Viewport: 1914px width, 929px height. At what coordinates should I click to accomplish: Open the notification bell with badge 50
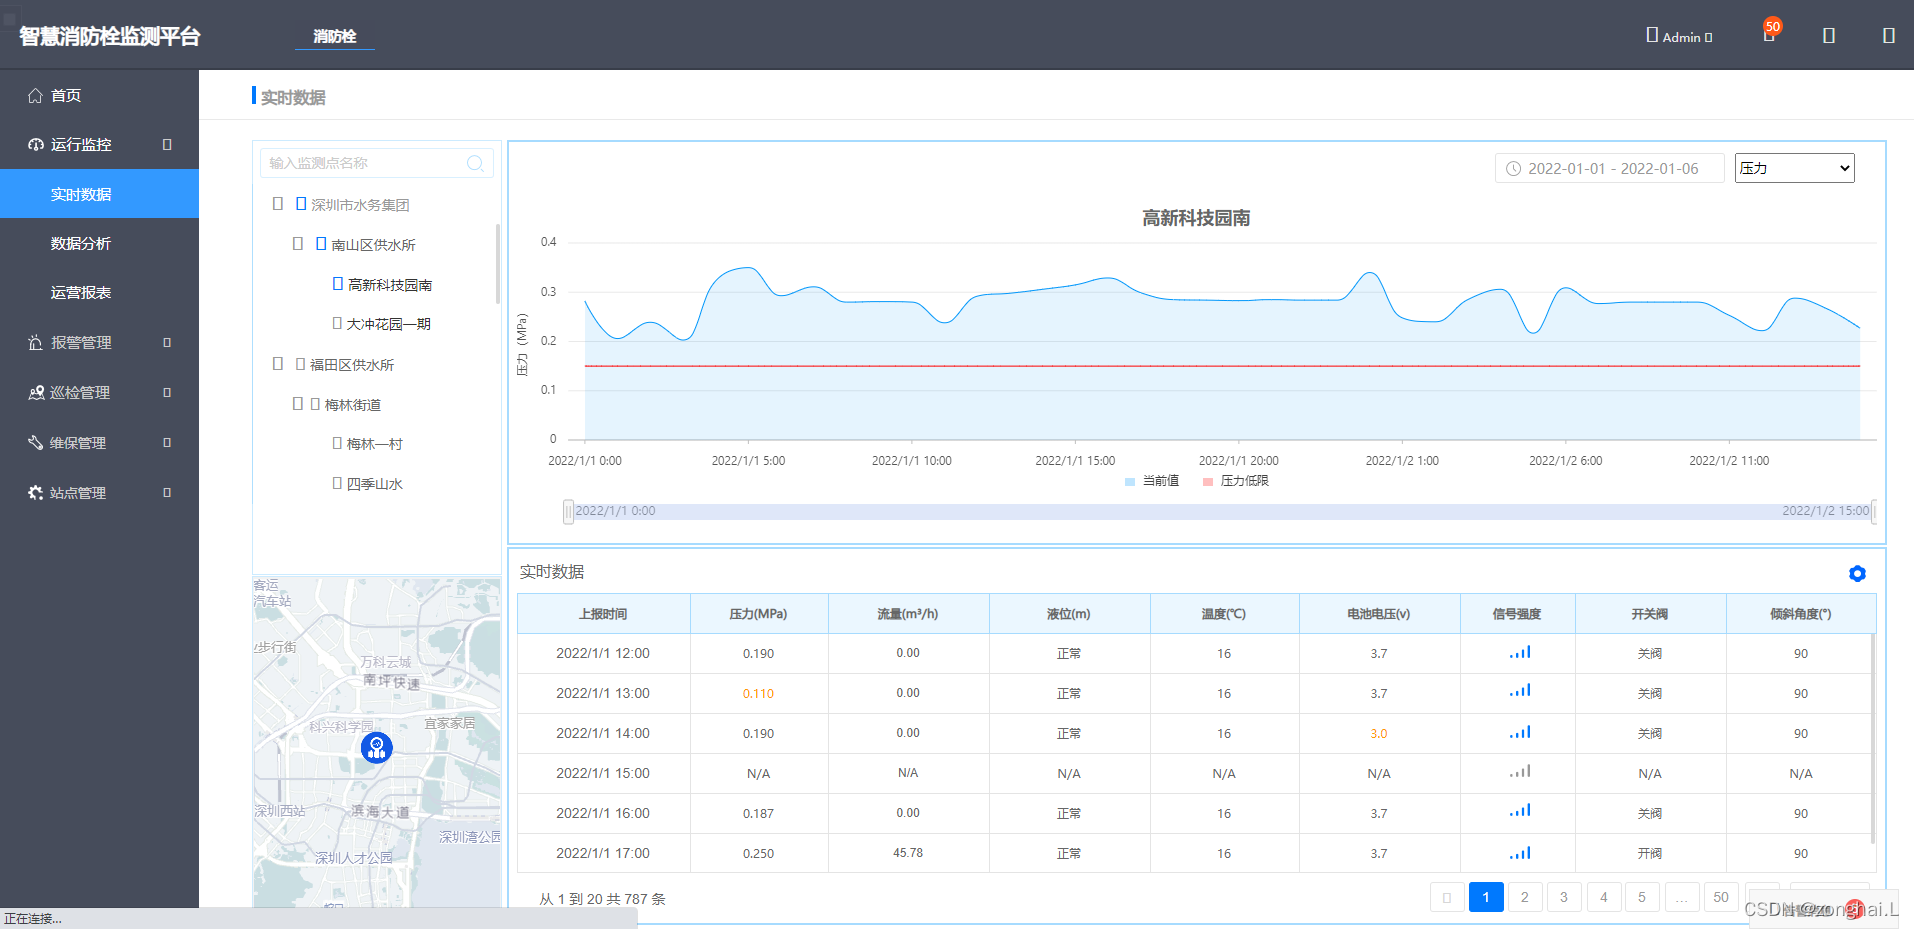1769,34
